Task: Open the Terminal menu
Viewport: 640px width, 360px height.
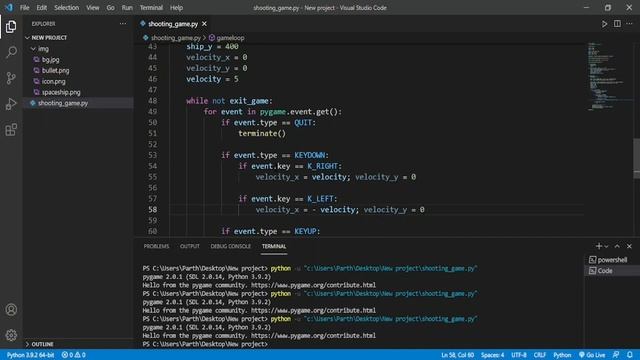Action: [x=151, y=8]
